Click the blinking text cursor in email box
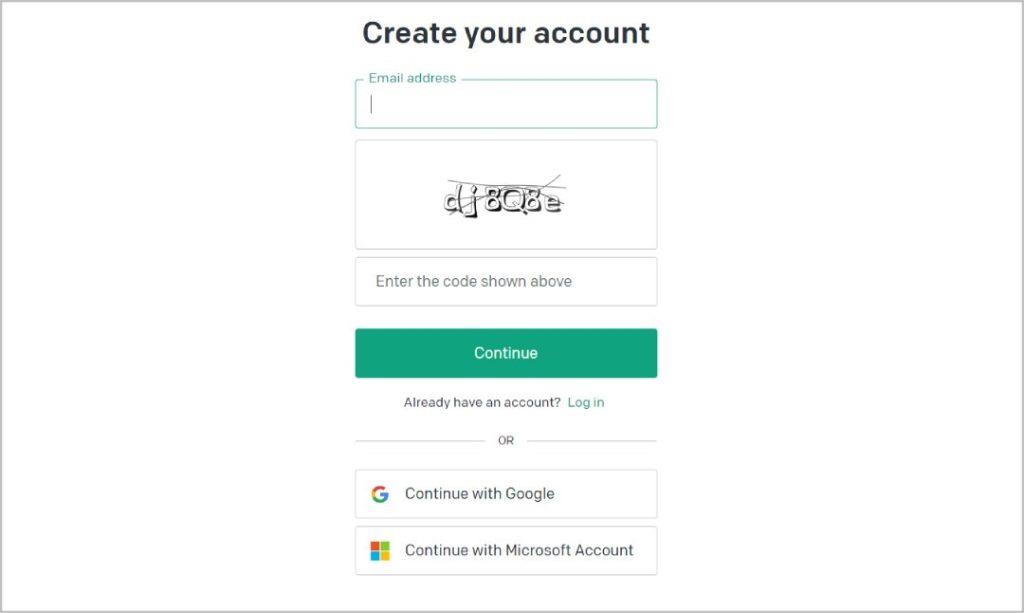The image size is (1024, 613). click(371, 104)
